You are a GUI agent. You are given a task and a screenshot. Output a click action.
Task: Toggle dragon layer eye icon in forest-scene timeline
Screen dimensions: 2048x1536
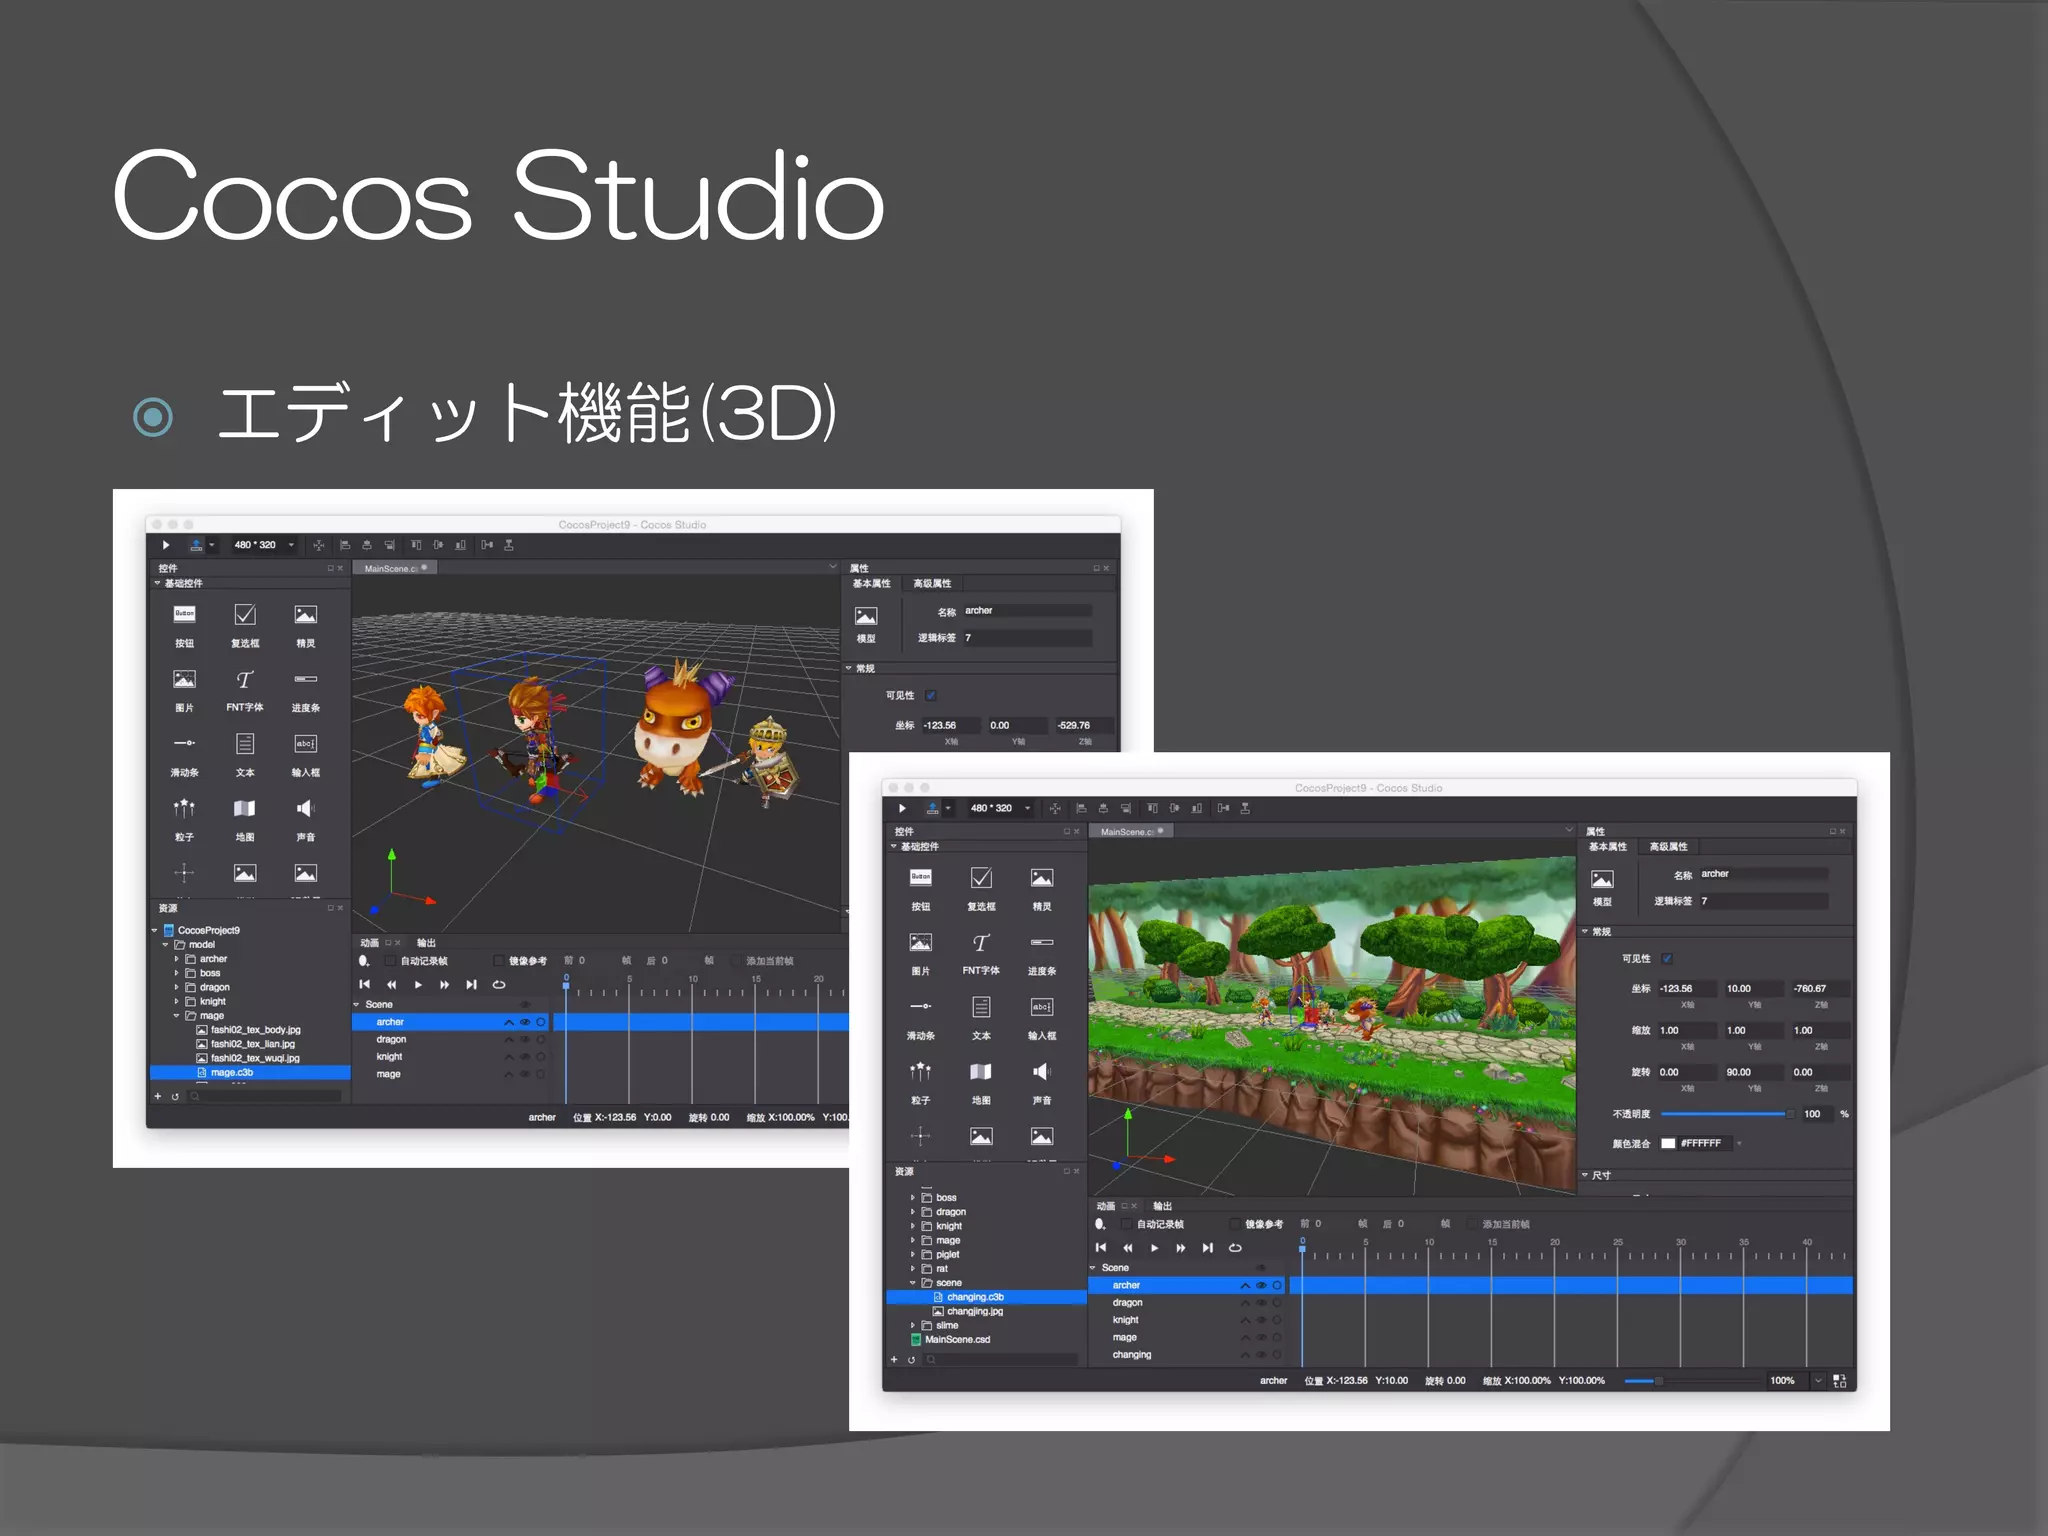[x=1261, y=1303]
